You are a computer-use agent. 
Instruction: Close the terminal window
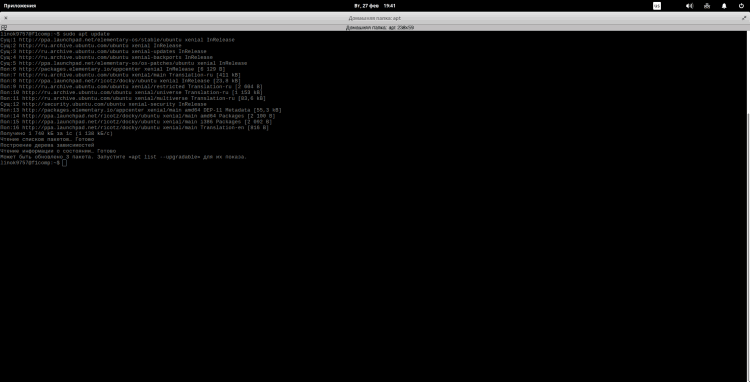tap(6, 18)
